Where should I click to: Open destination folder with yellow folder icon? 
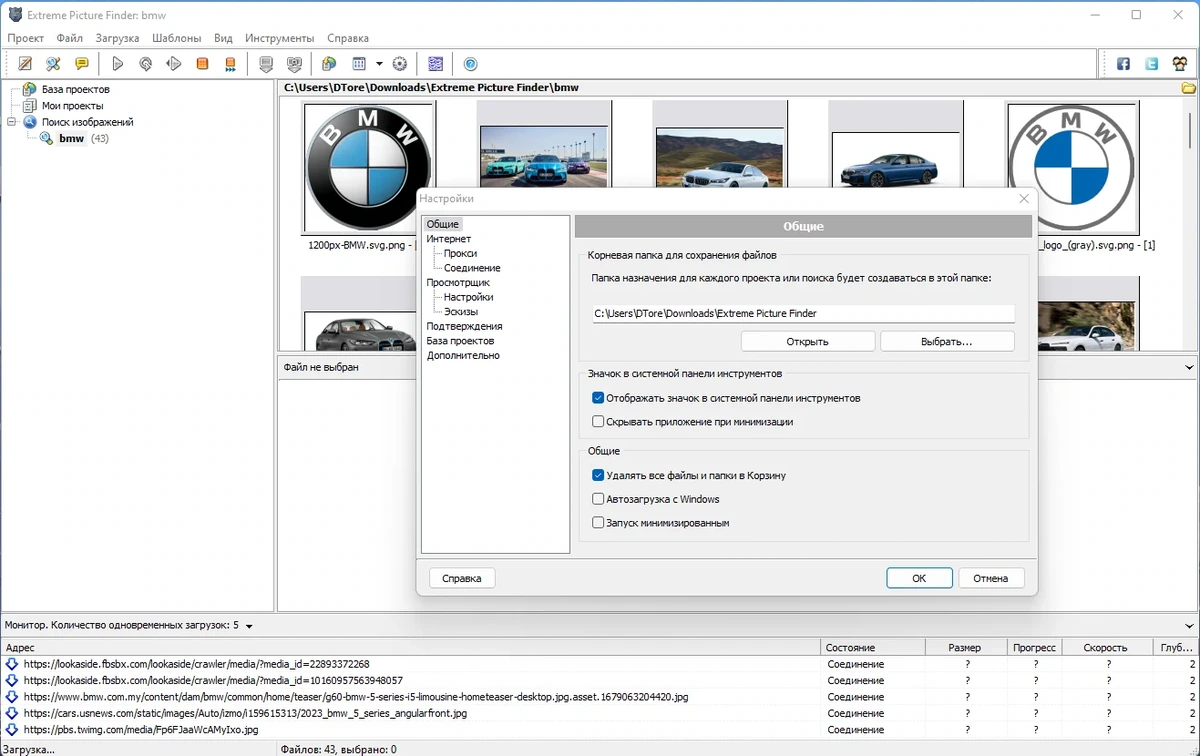tap(1189, 88)
